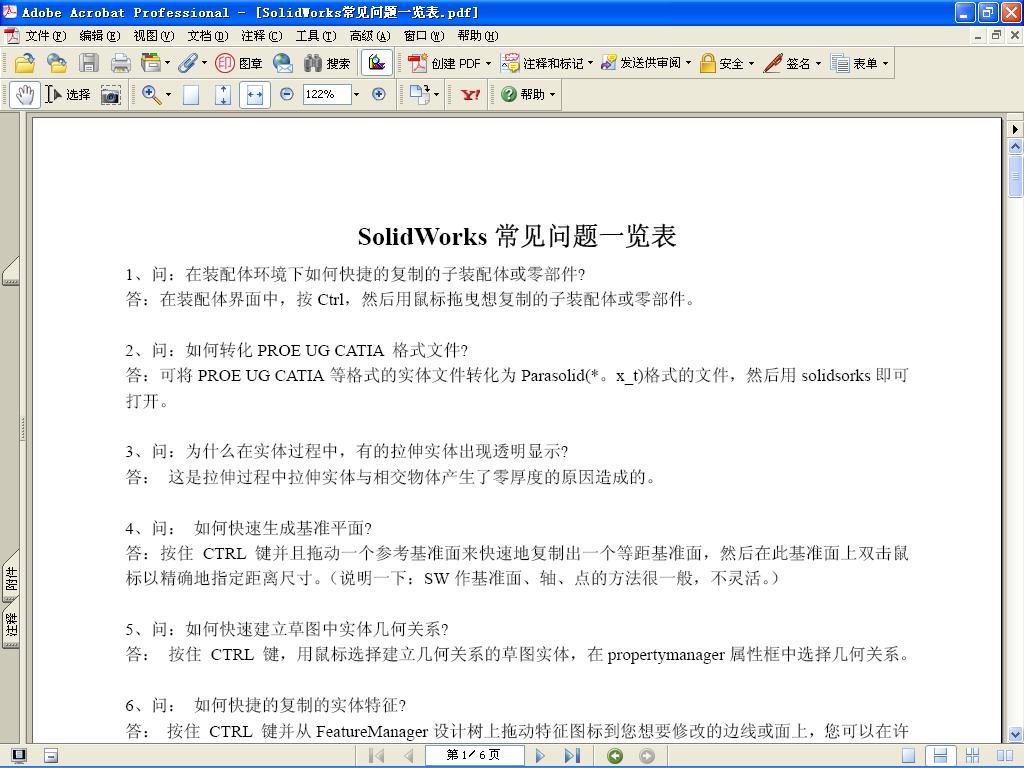Open the 窗口(W) menu
This screenshot has height=768, width=1024.
pyautogui.click(x=424, y=36)
